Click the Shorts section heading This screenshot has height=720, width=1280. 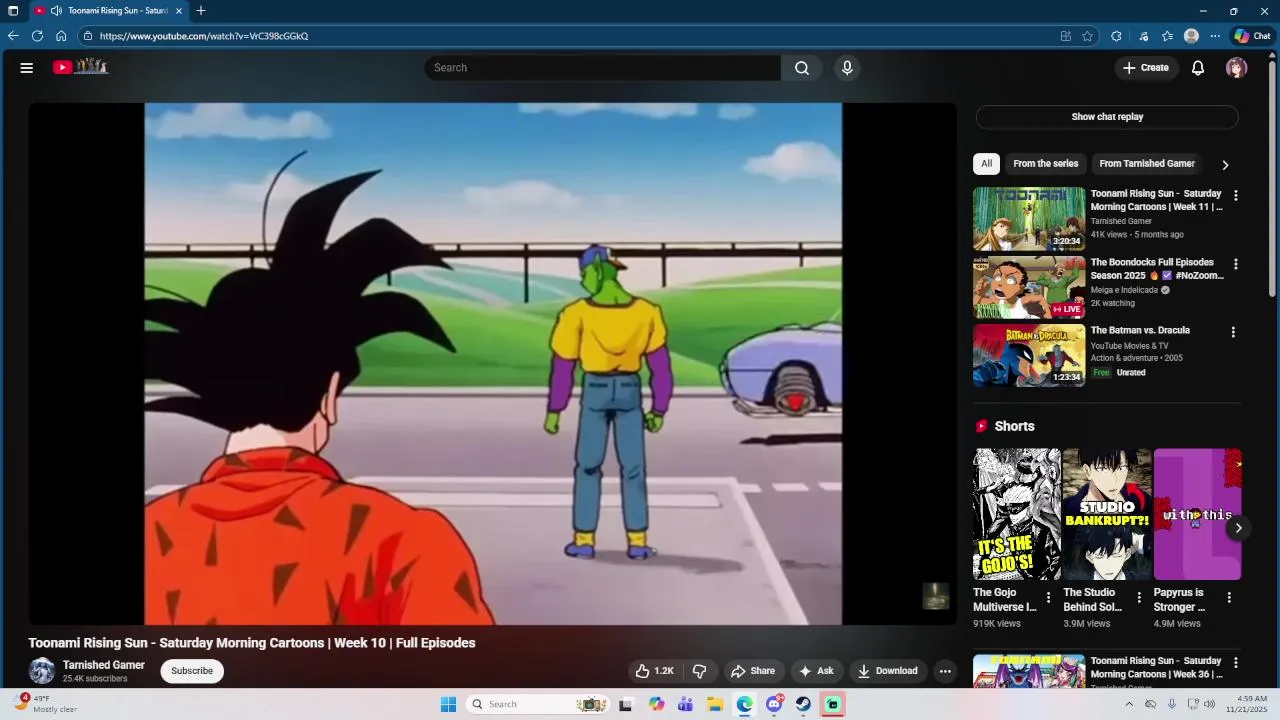pos(1014,426)
